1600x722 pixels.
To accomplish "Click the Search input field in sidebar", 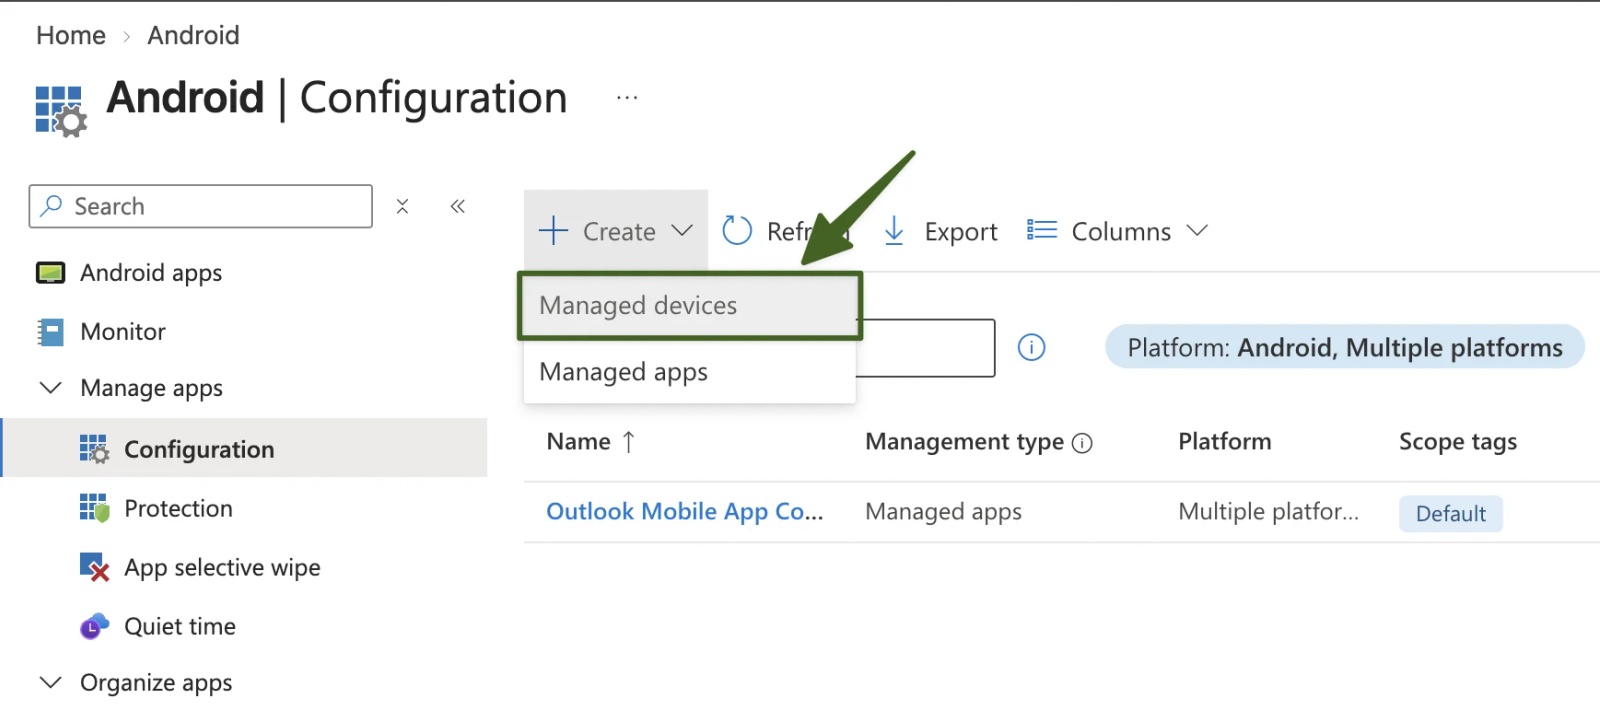I will [x=201, y=206].
